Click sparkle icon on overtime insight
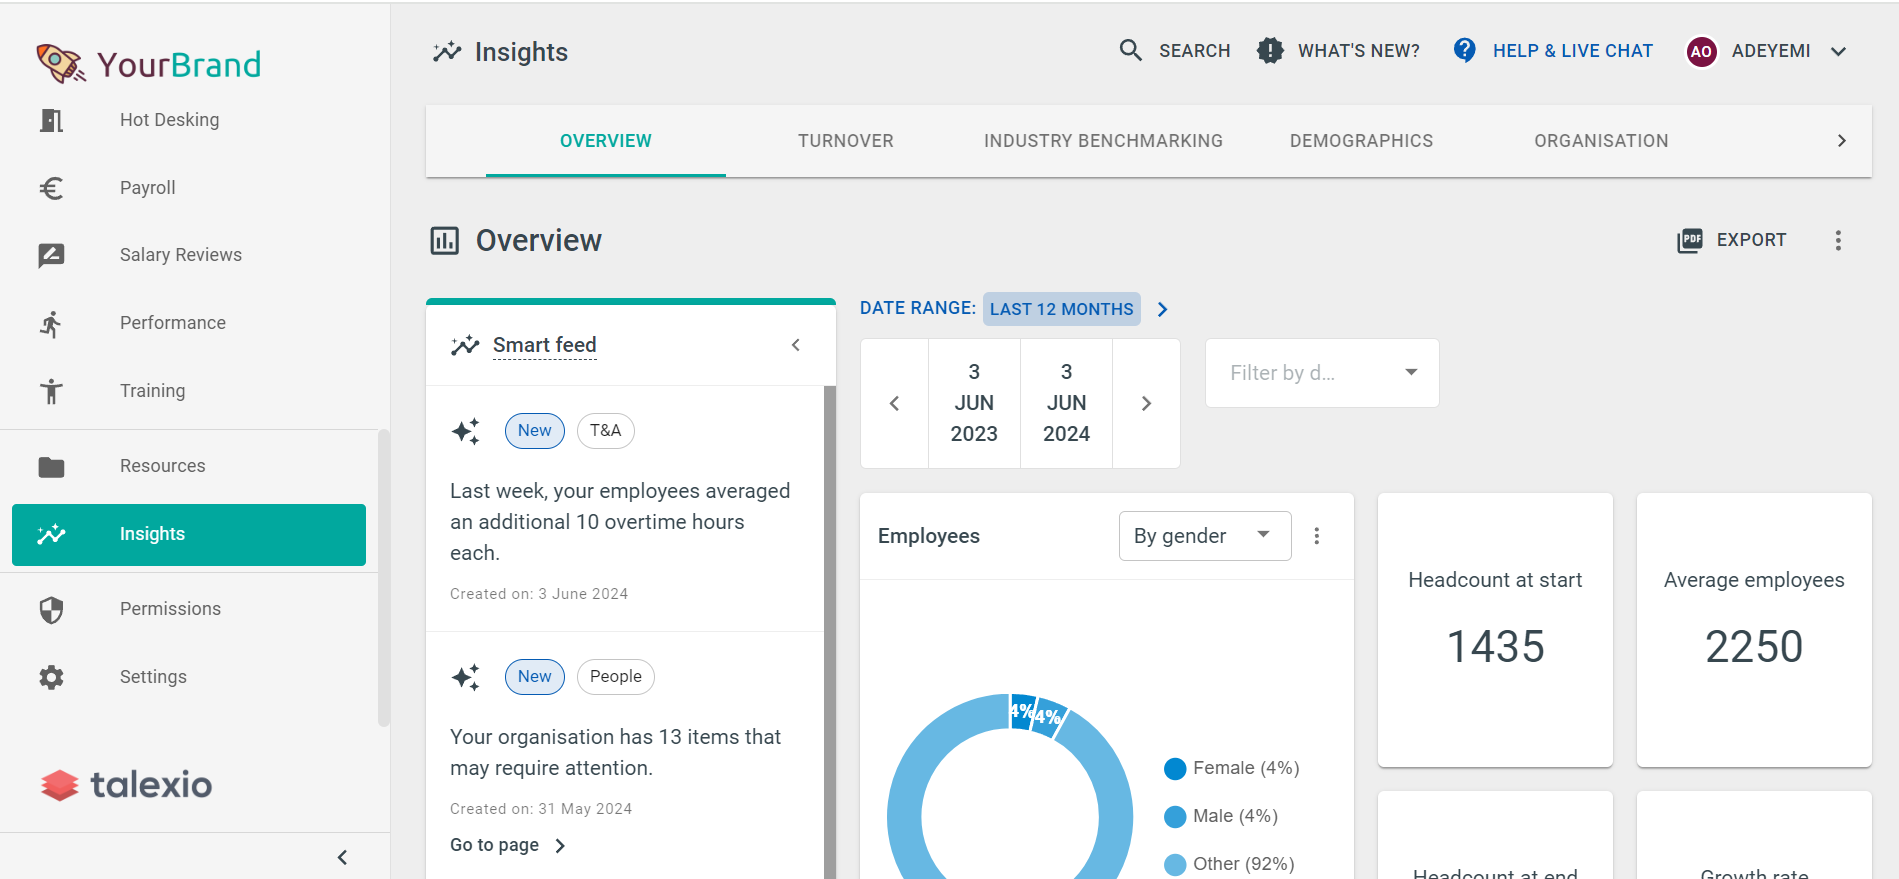This screenshot has height=879, width=1899. pos(465,431)
